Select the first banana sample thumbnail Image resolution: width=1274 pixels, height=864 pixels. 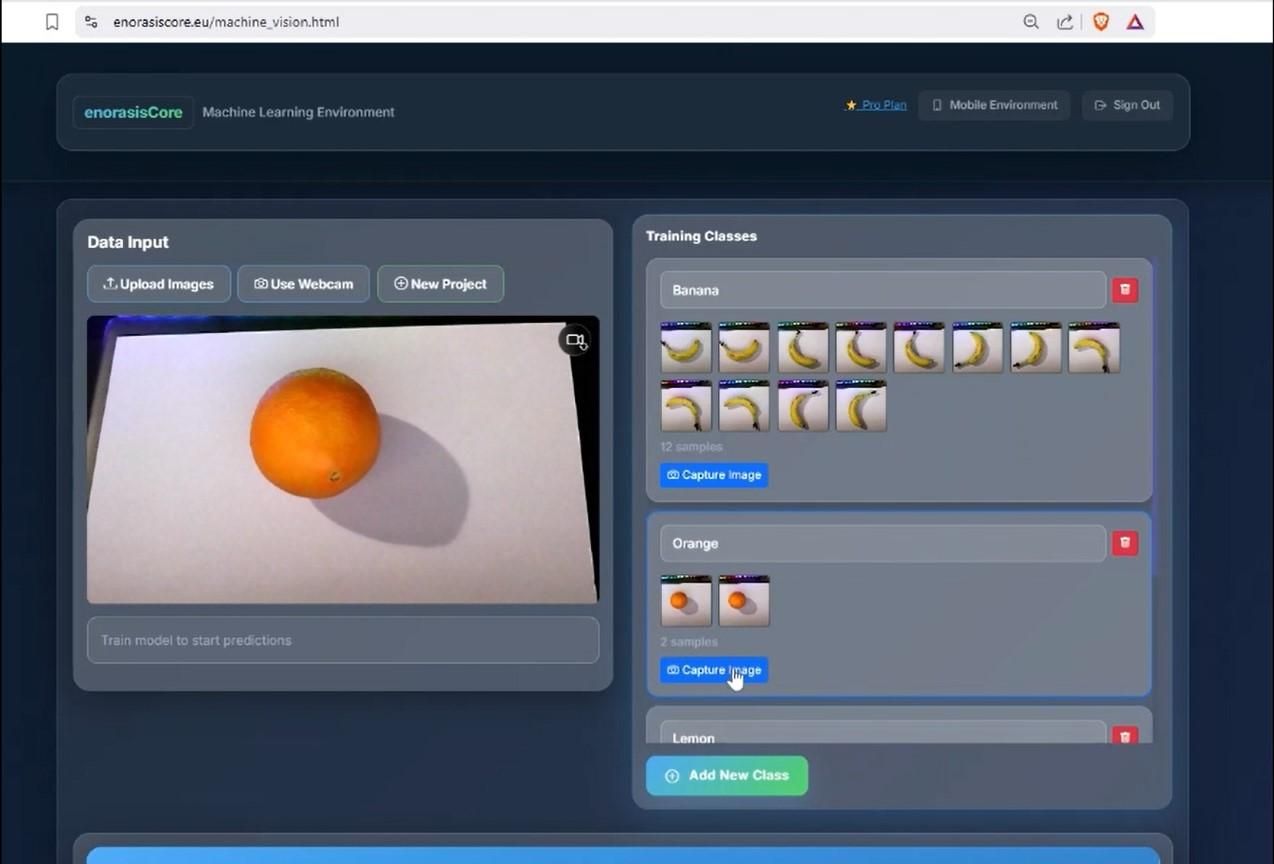point(686,348)
